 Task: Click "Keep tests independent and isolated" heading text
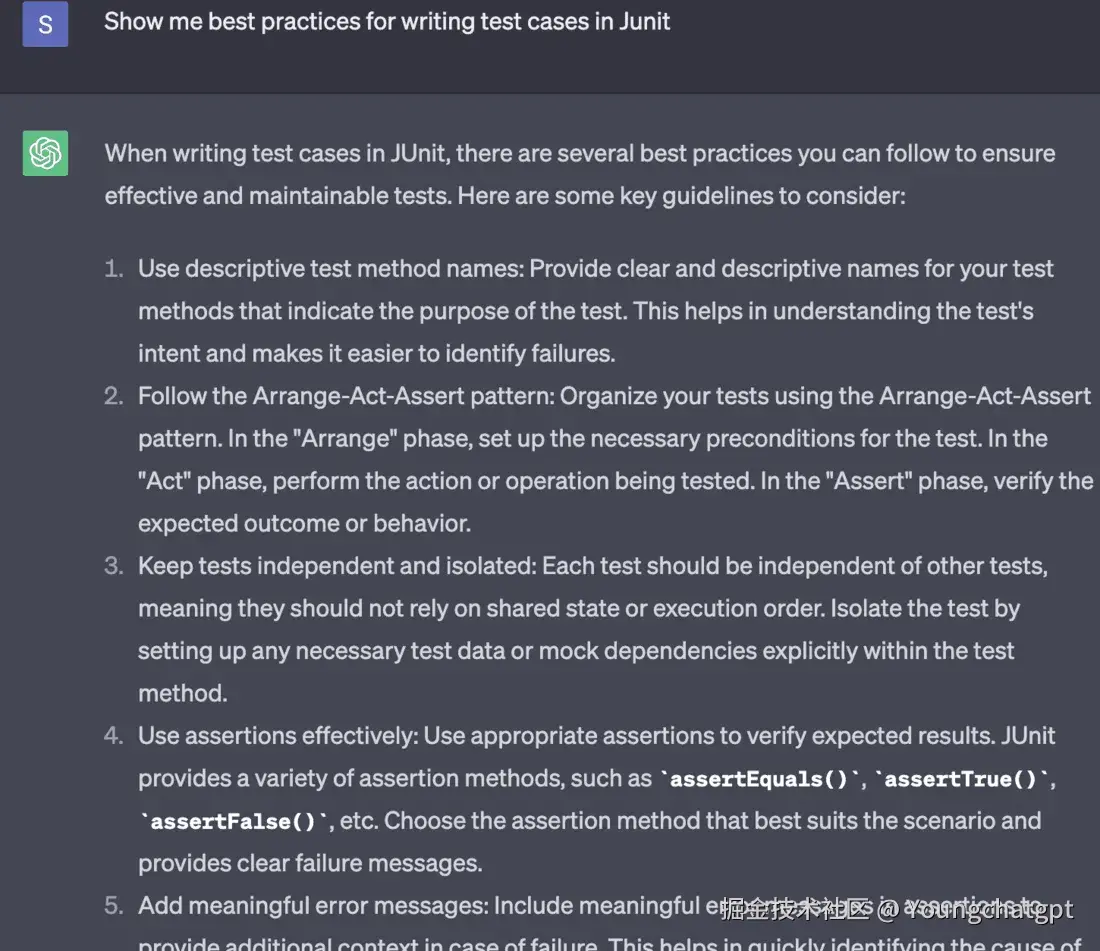click(337, 566)
